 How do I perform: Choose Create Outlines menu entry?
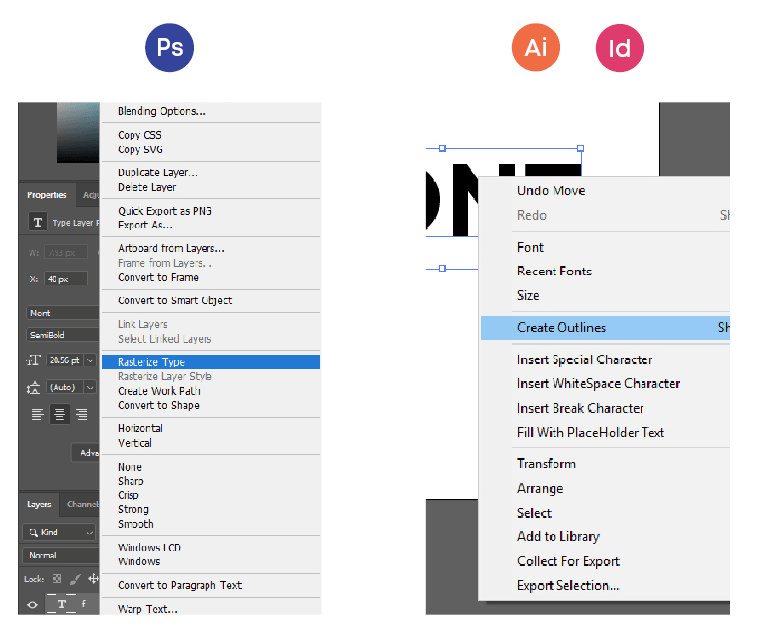pos(561,328)
